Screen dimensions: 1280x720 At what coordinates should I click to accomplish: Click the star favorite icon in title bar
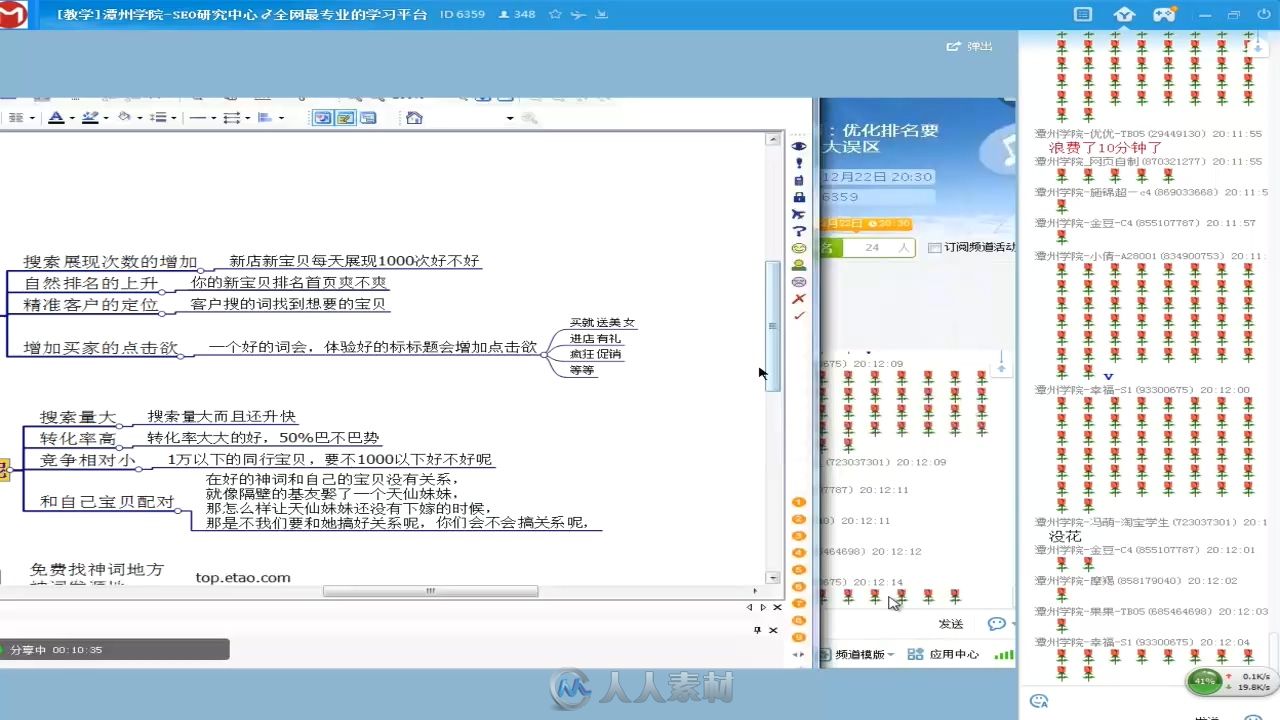pyautogui.click(x=555, y=14)
